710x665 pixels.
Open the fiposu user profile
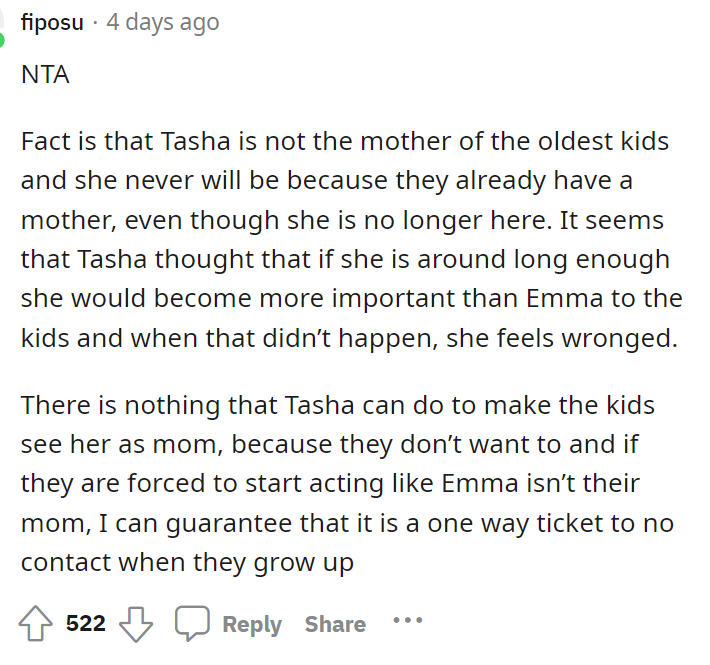pyautogui.click(x=52, y=22)
